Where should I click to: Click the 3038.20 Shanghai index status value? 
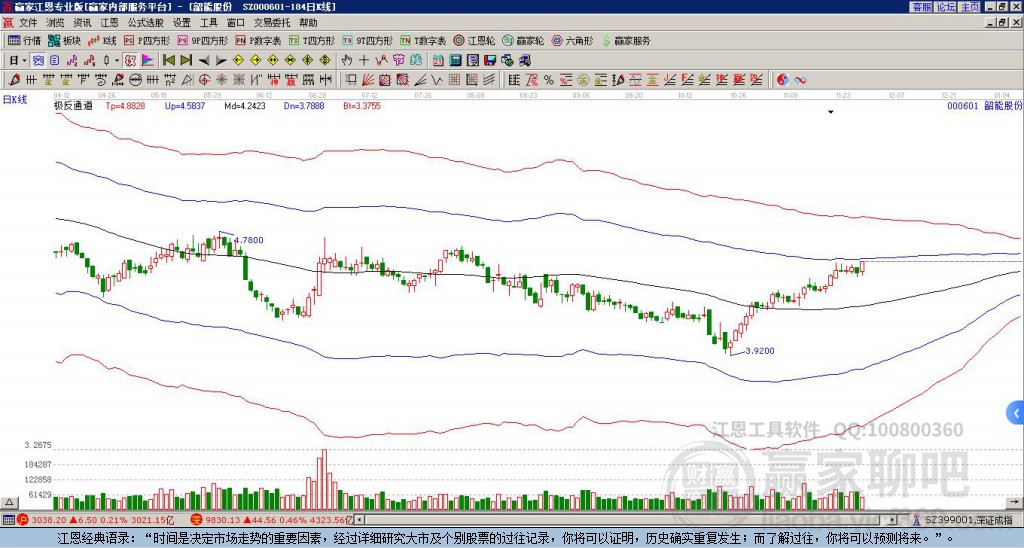pos(48,520)
